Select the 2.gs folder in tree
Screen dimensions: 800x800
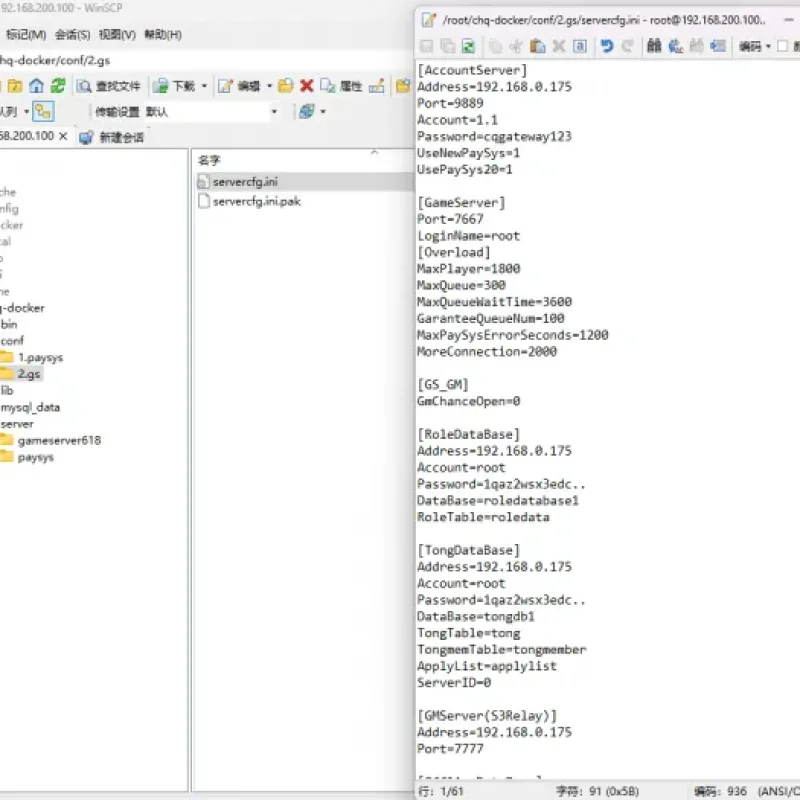tap(29, 374)
